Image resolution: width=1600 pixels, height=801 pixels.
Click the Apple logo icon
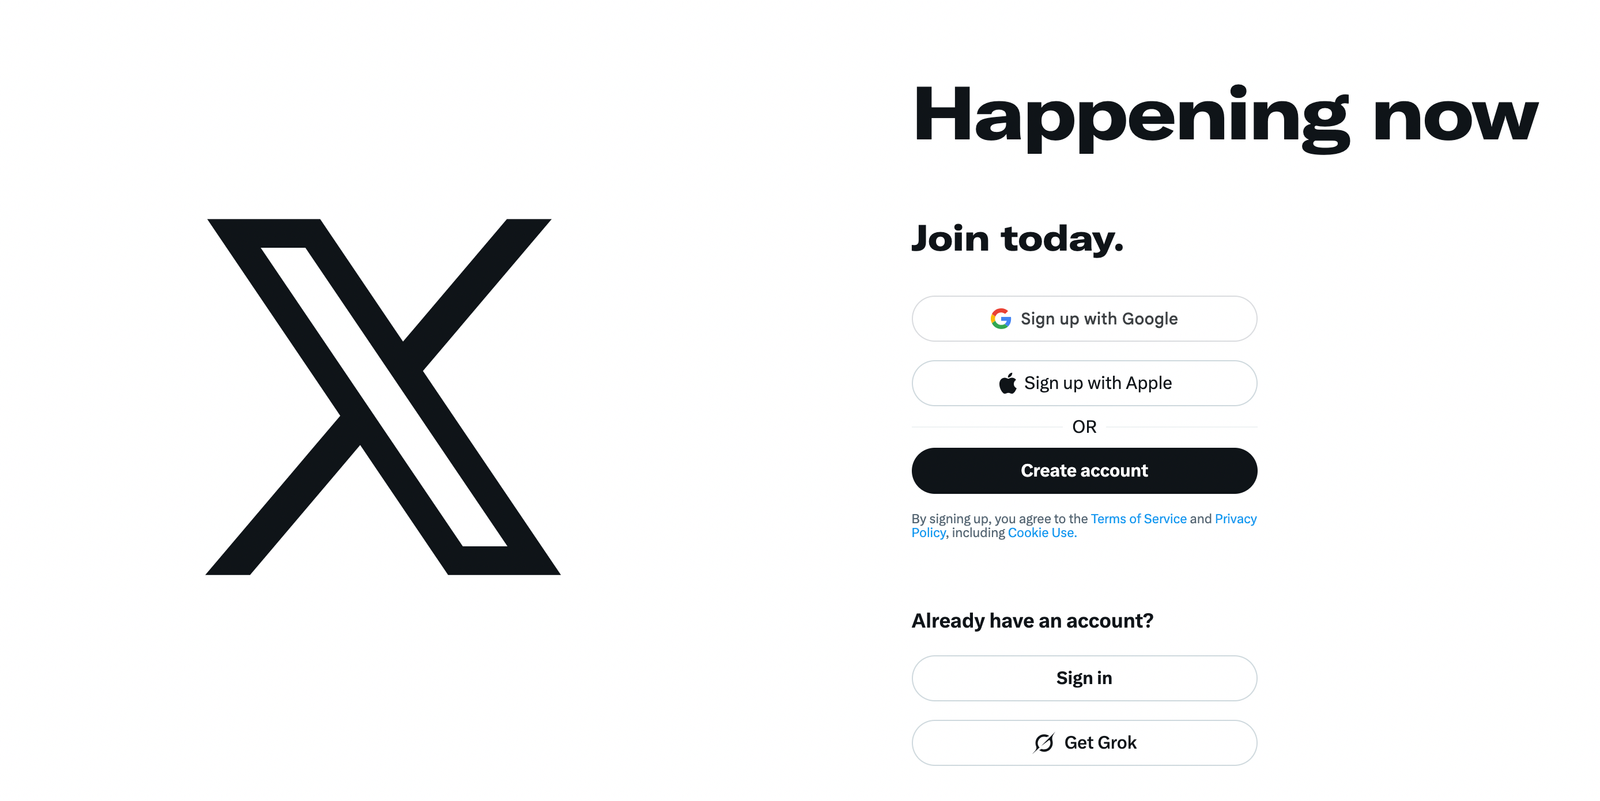point(1007,383)
